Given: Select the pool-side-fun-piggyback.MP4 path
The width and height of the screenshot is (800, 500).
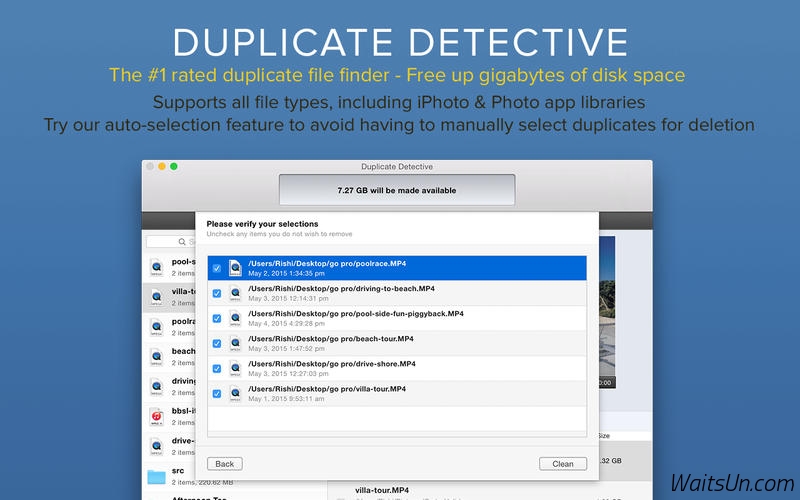Looking at the screenshot, I should 356,314.
